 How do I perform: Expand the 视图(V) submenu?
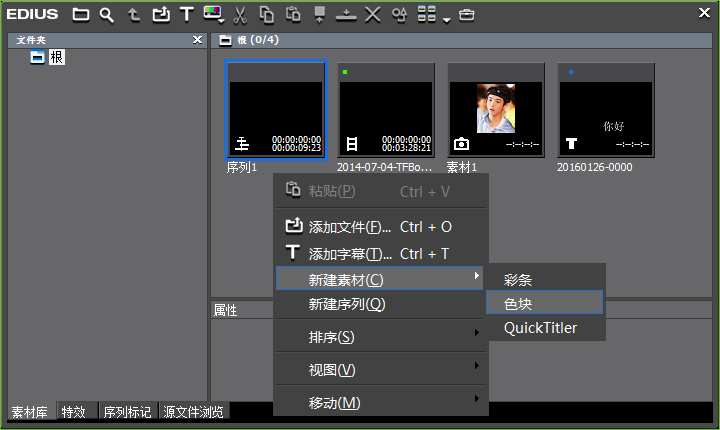click(x=381, y=370)
